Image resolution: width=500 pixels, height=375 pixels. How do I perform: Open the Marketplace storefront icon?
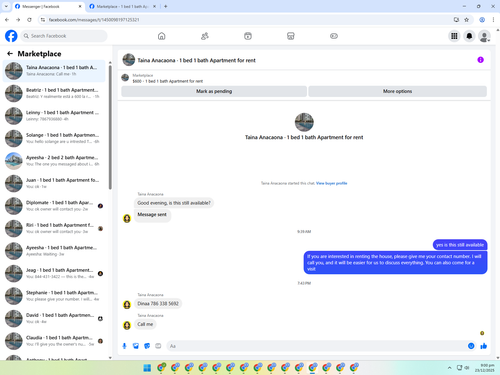tap(291, 36)
